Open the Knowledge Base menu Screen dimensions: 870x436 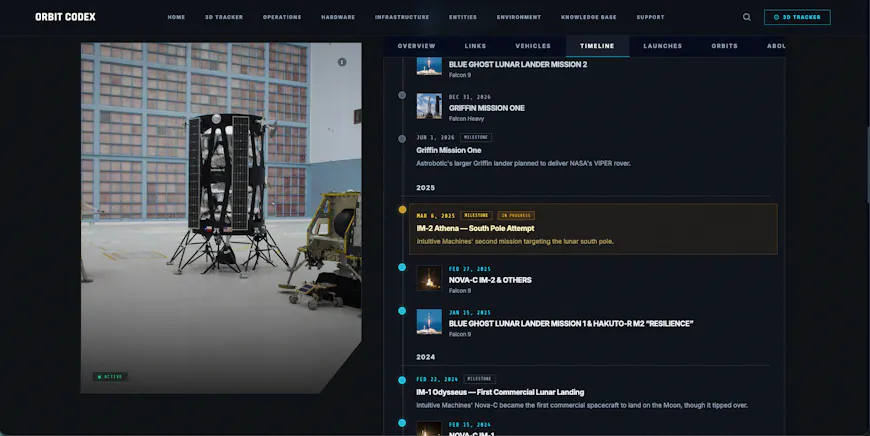point(589,17)
